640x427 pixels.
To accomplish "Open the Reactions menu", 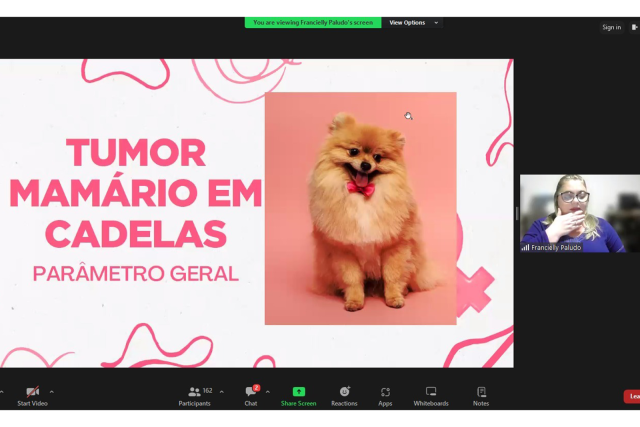I will pos(344,391).
